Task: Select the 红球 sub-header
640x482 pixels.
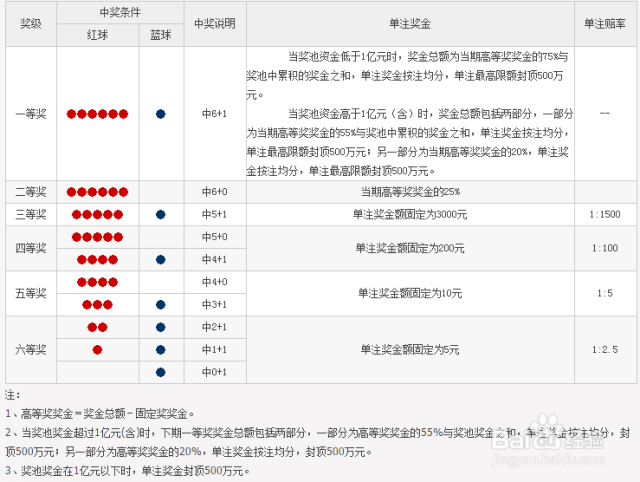Action: (97, 35)
